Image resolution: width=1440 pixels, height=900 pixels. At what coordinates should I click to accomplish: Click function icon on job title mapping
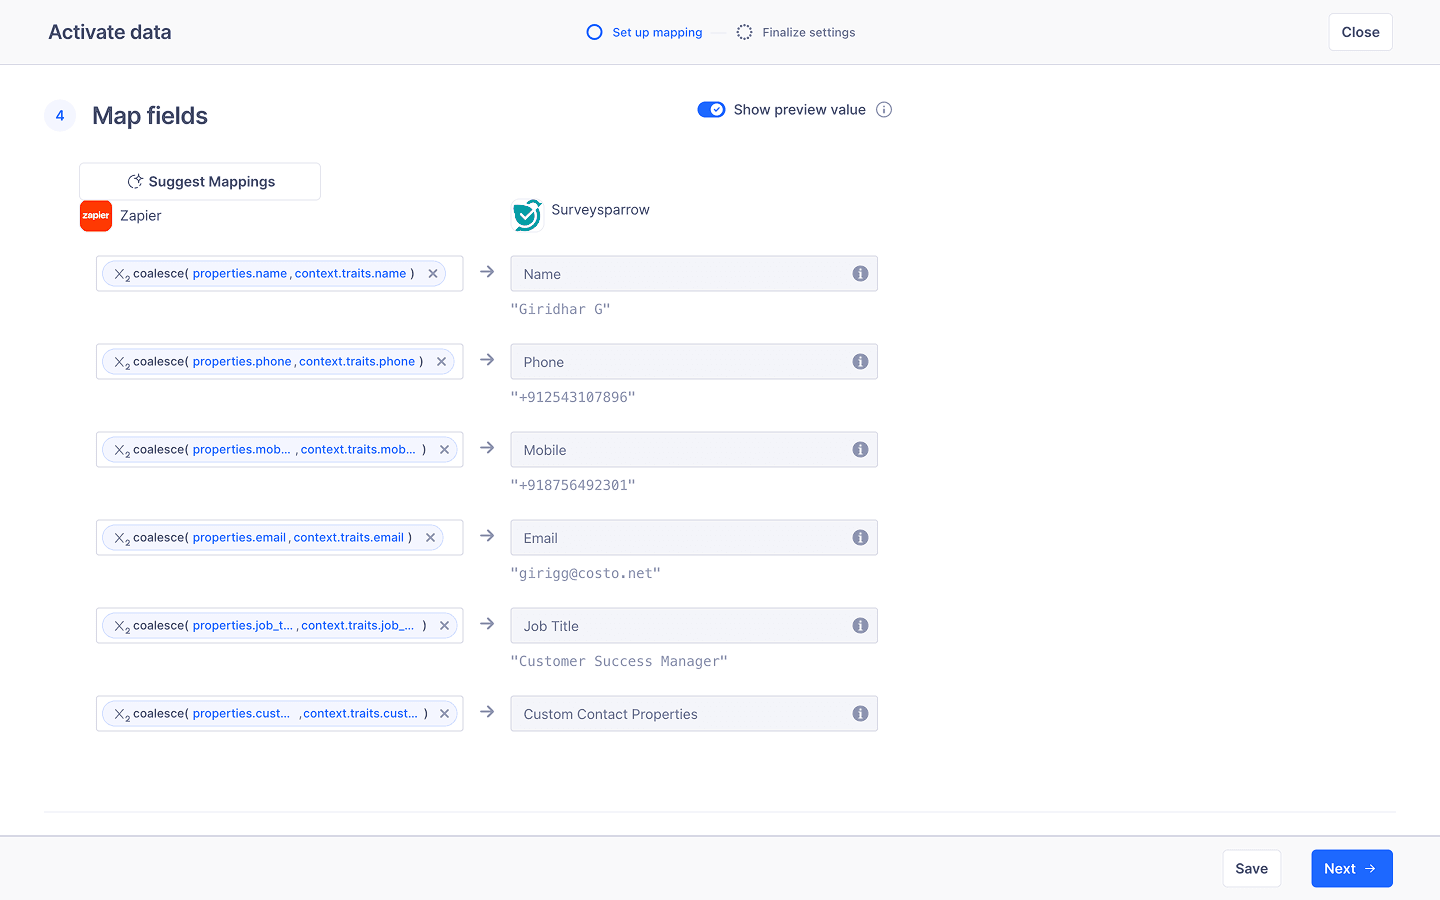[122, 627]
